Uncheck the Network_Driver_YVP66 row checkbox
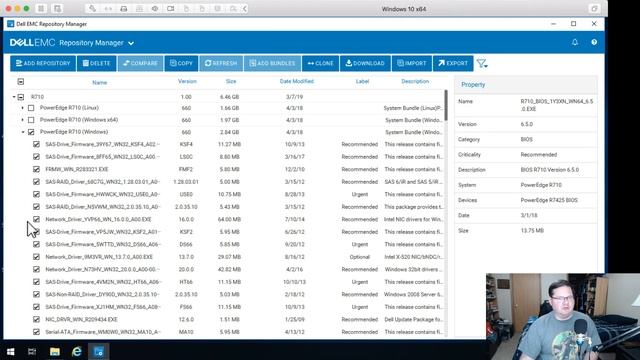The height and width of the screenshot is (360, 640). (36, 219)
